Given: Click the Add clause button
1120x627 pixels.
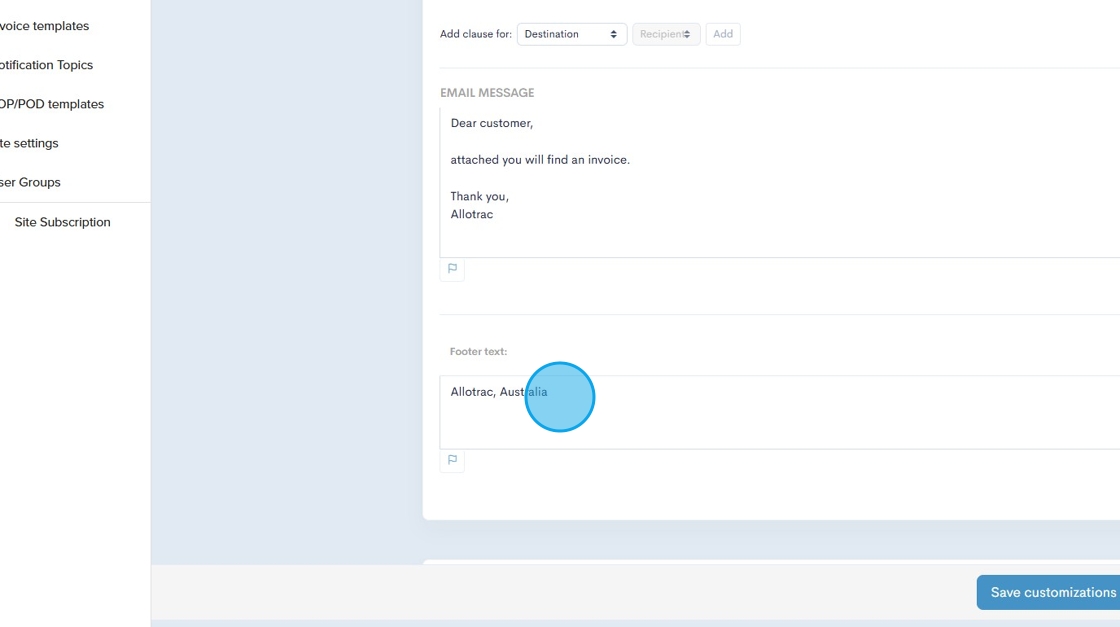Looking at the screenshot, I should [723, 34].
